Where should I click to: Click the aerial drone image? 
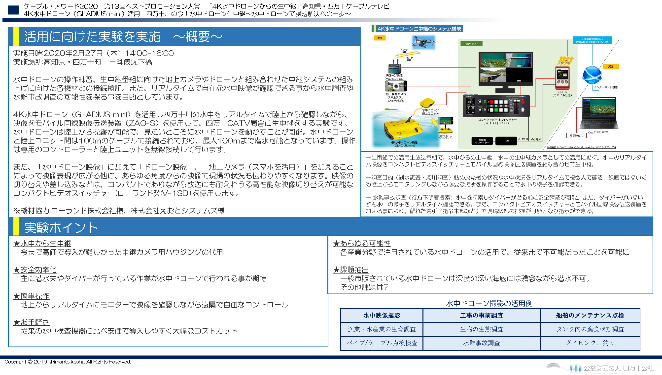(423, 42)
